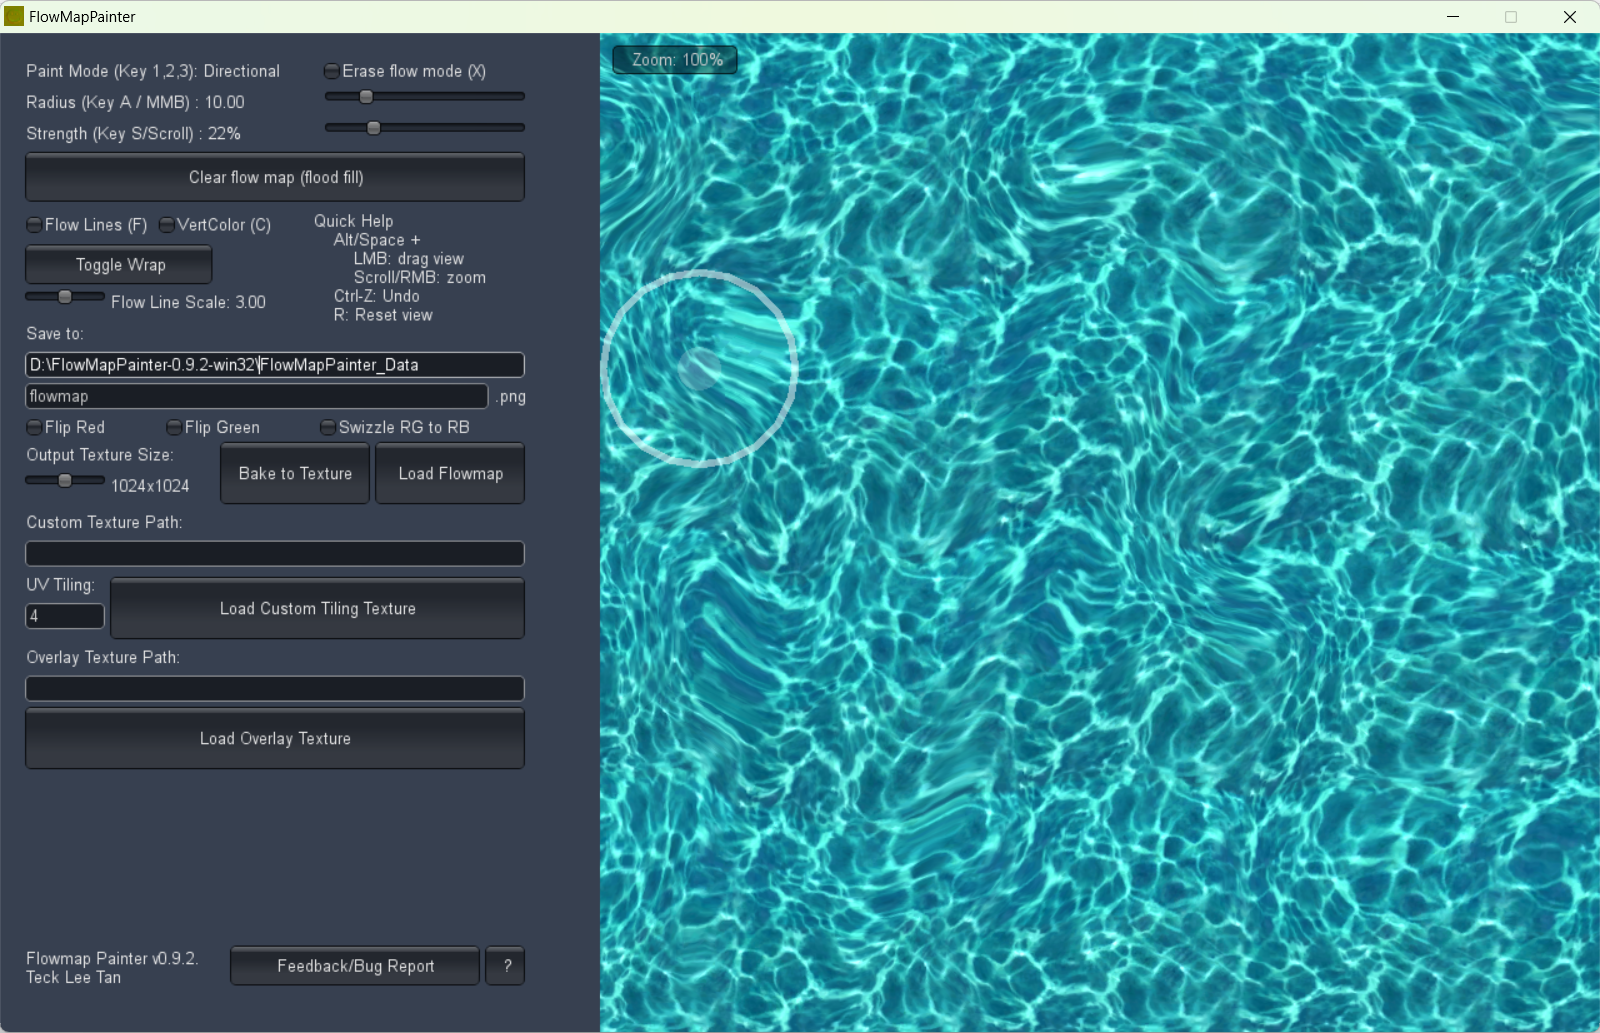This screenshot has height=1033, width=1600.
Task: Enable Swizzle RG to RB
Action: (x=328, y=427)
